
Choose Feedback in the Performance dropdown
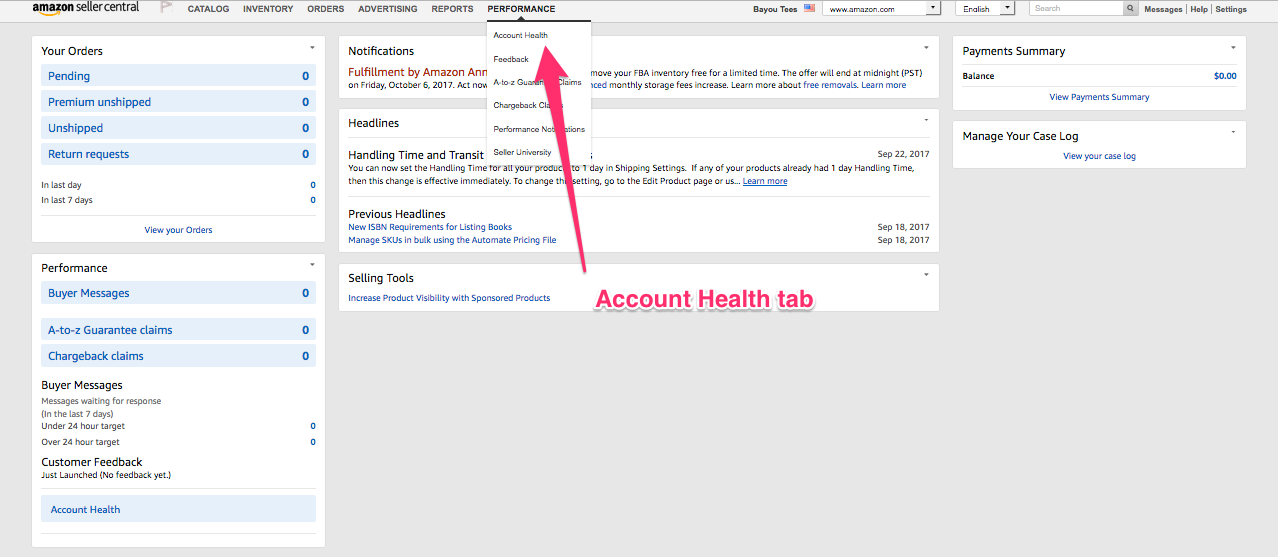(x=511, y=59)
